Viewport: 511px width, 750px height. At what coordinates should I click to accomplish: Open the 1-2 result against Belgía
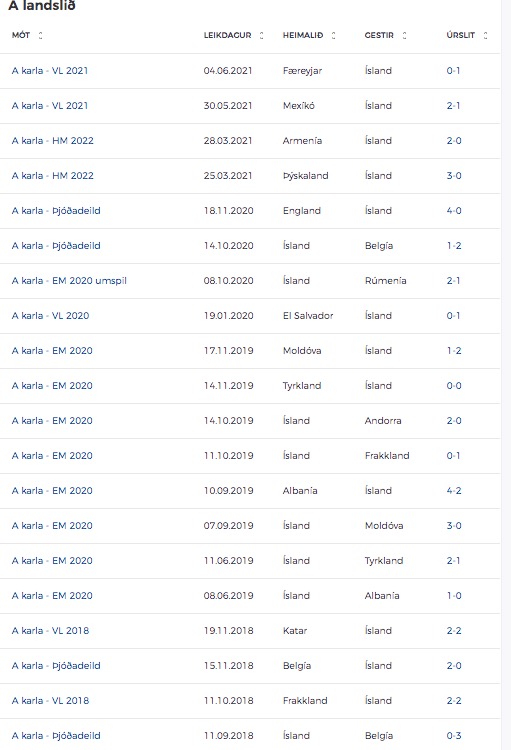tap(454, 246)
